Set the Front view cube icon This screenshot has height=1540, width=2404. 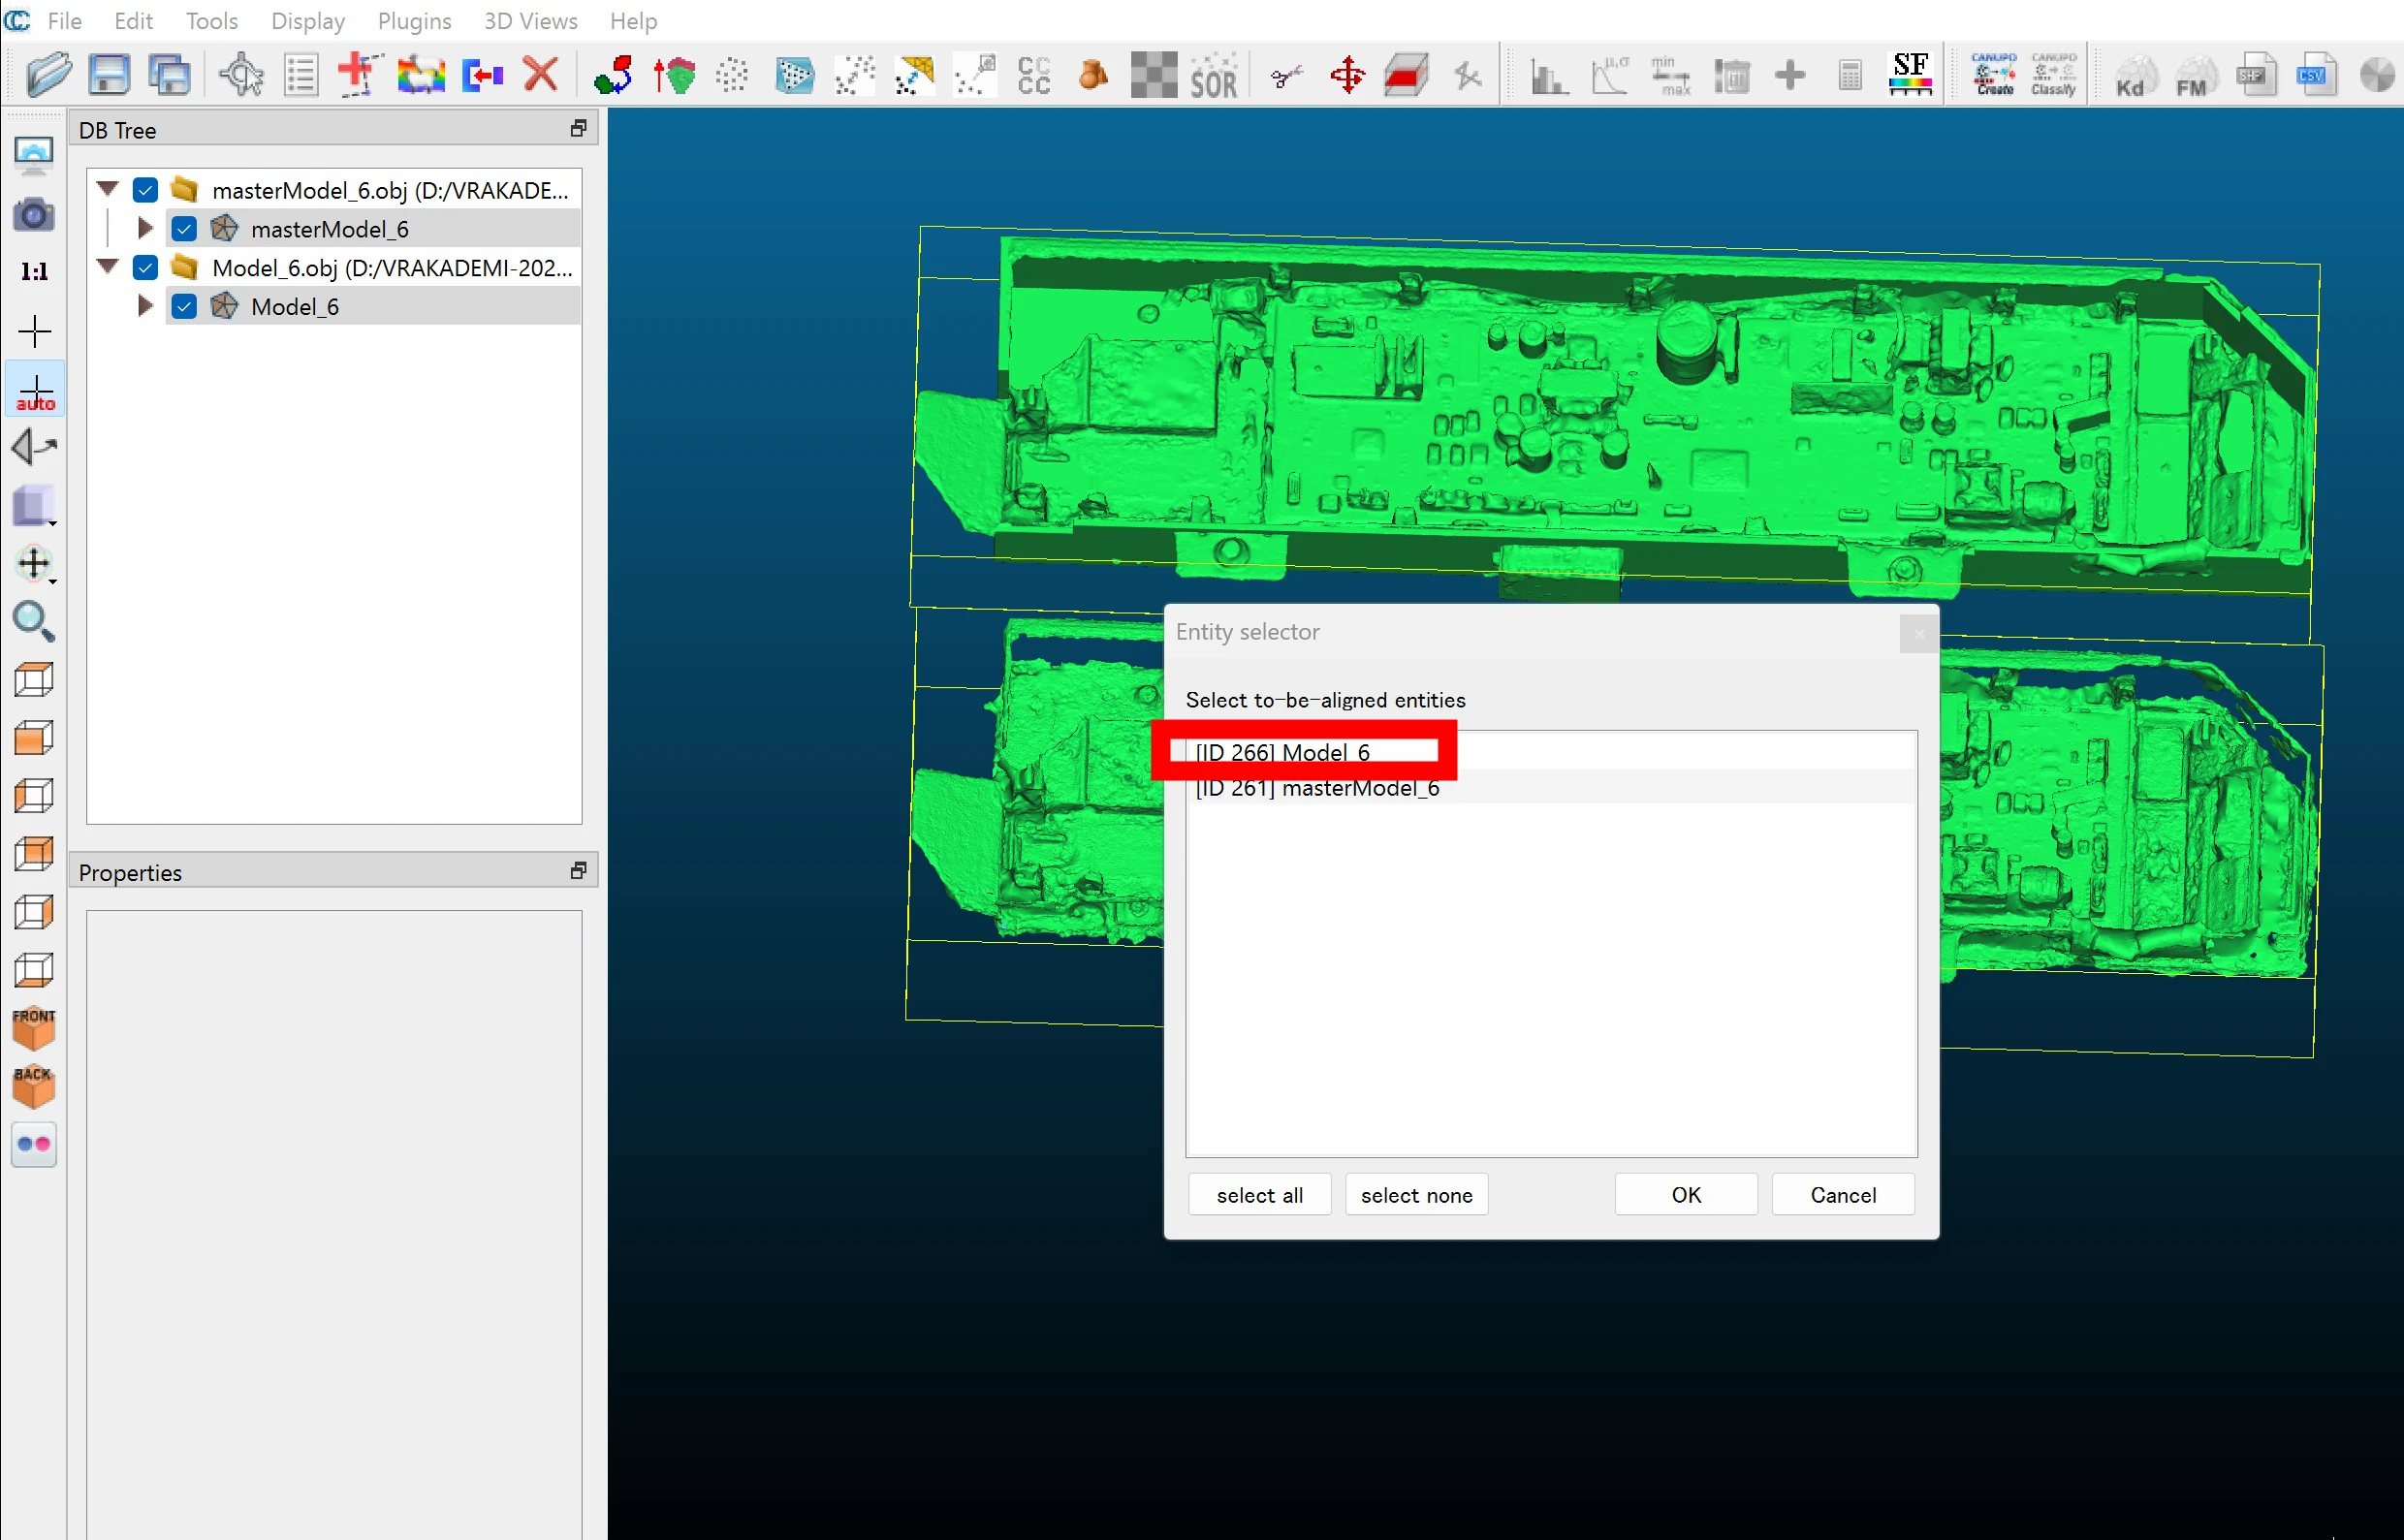[34, 1028]
